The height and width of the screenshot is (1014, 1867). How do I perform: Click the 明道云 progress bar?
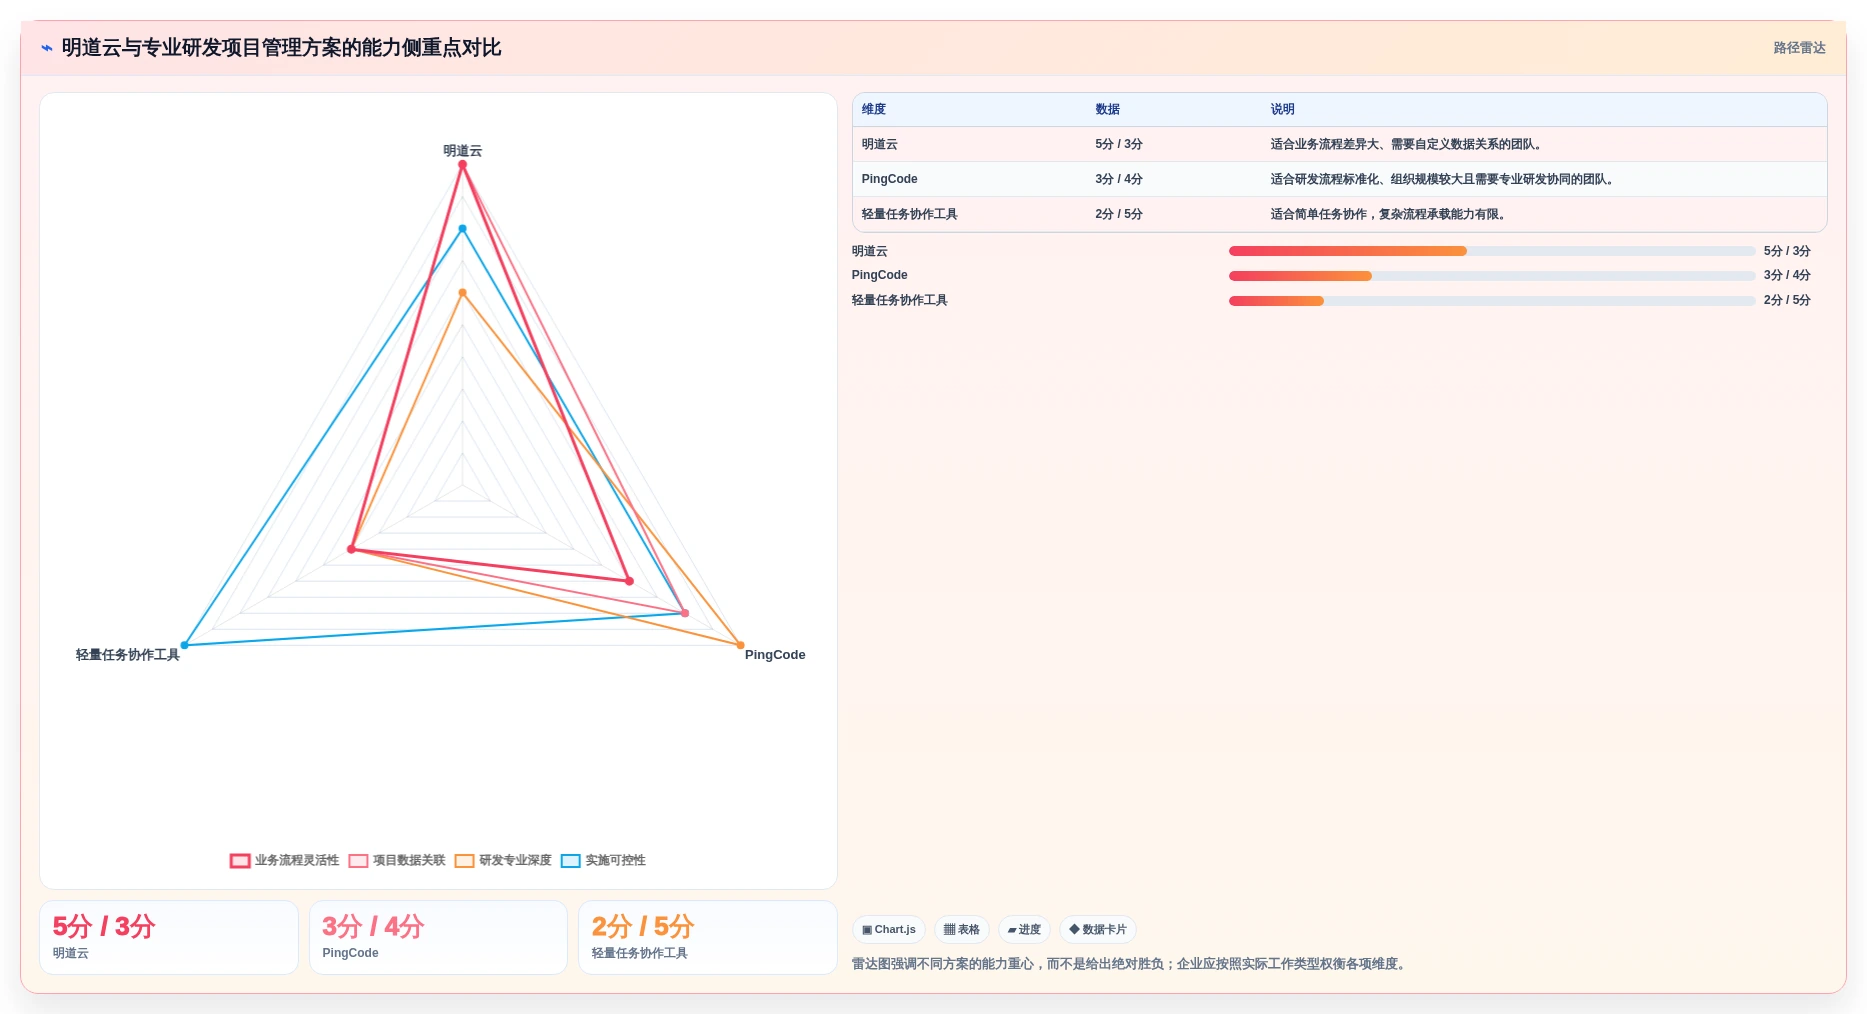[x=1492, y=251]
